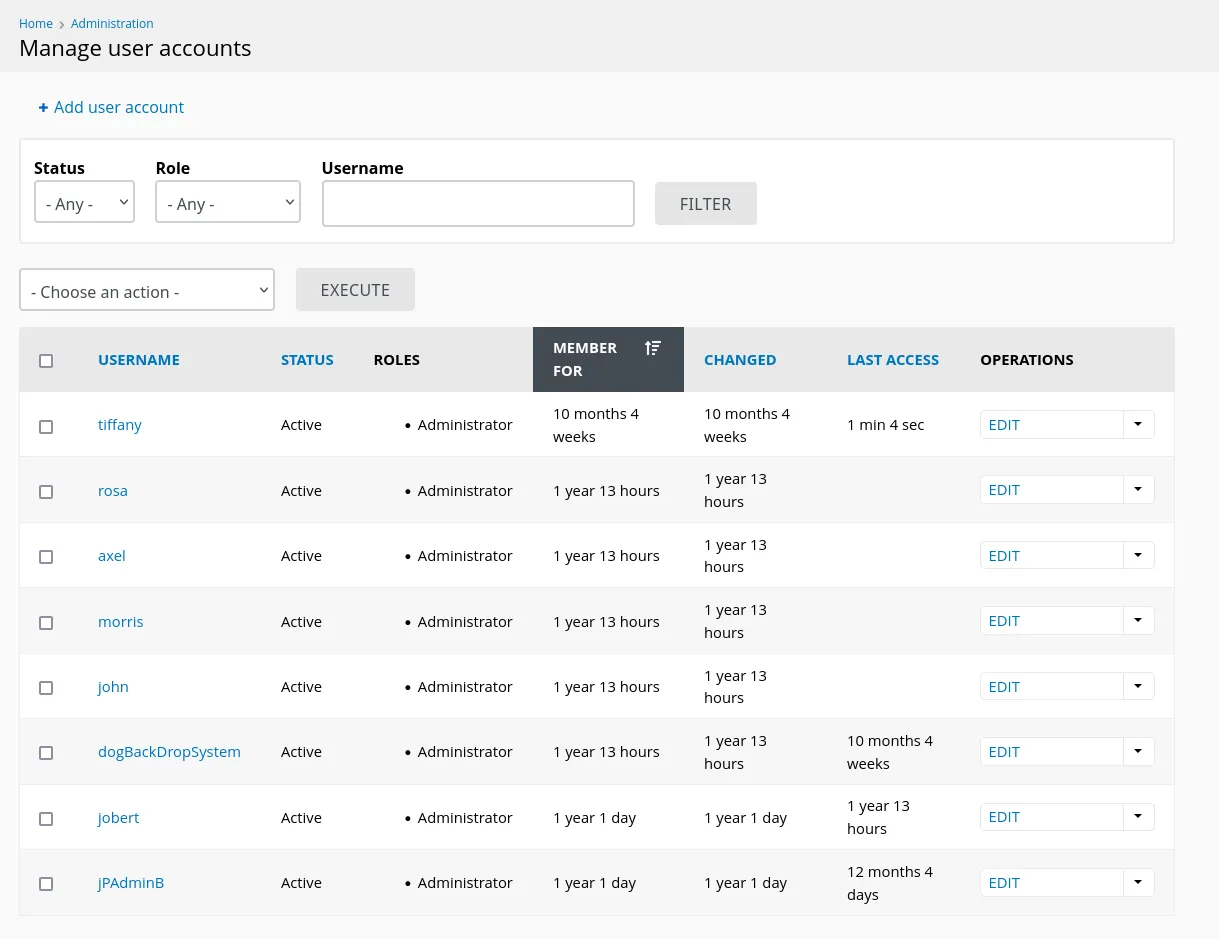Show more operations for jPAdminB
This screenshot has width=1219, height=939.
pos(1138,883)
